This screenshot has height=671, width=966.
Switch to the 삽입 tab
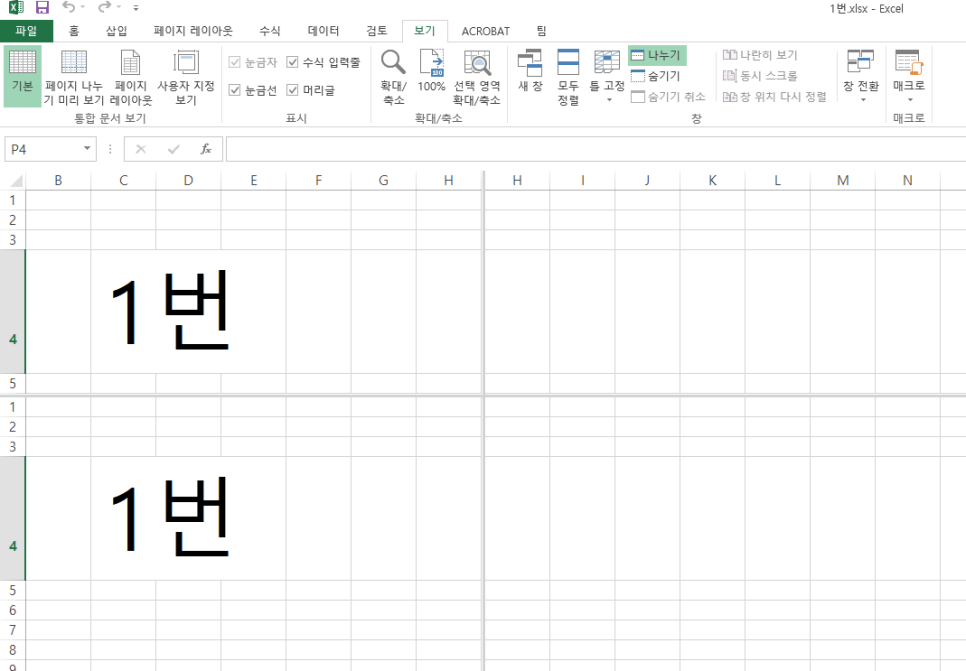[116, 31]
